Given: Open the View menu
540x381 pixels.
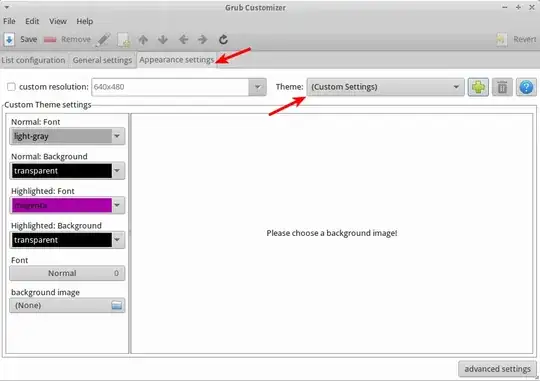Looking at the screenshot, I should [x=58, y=21].
